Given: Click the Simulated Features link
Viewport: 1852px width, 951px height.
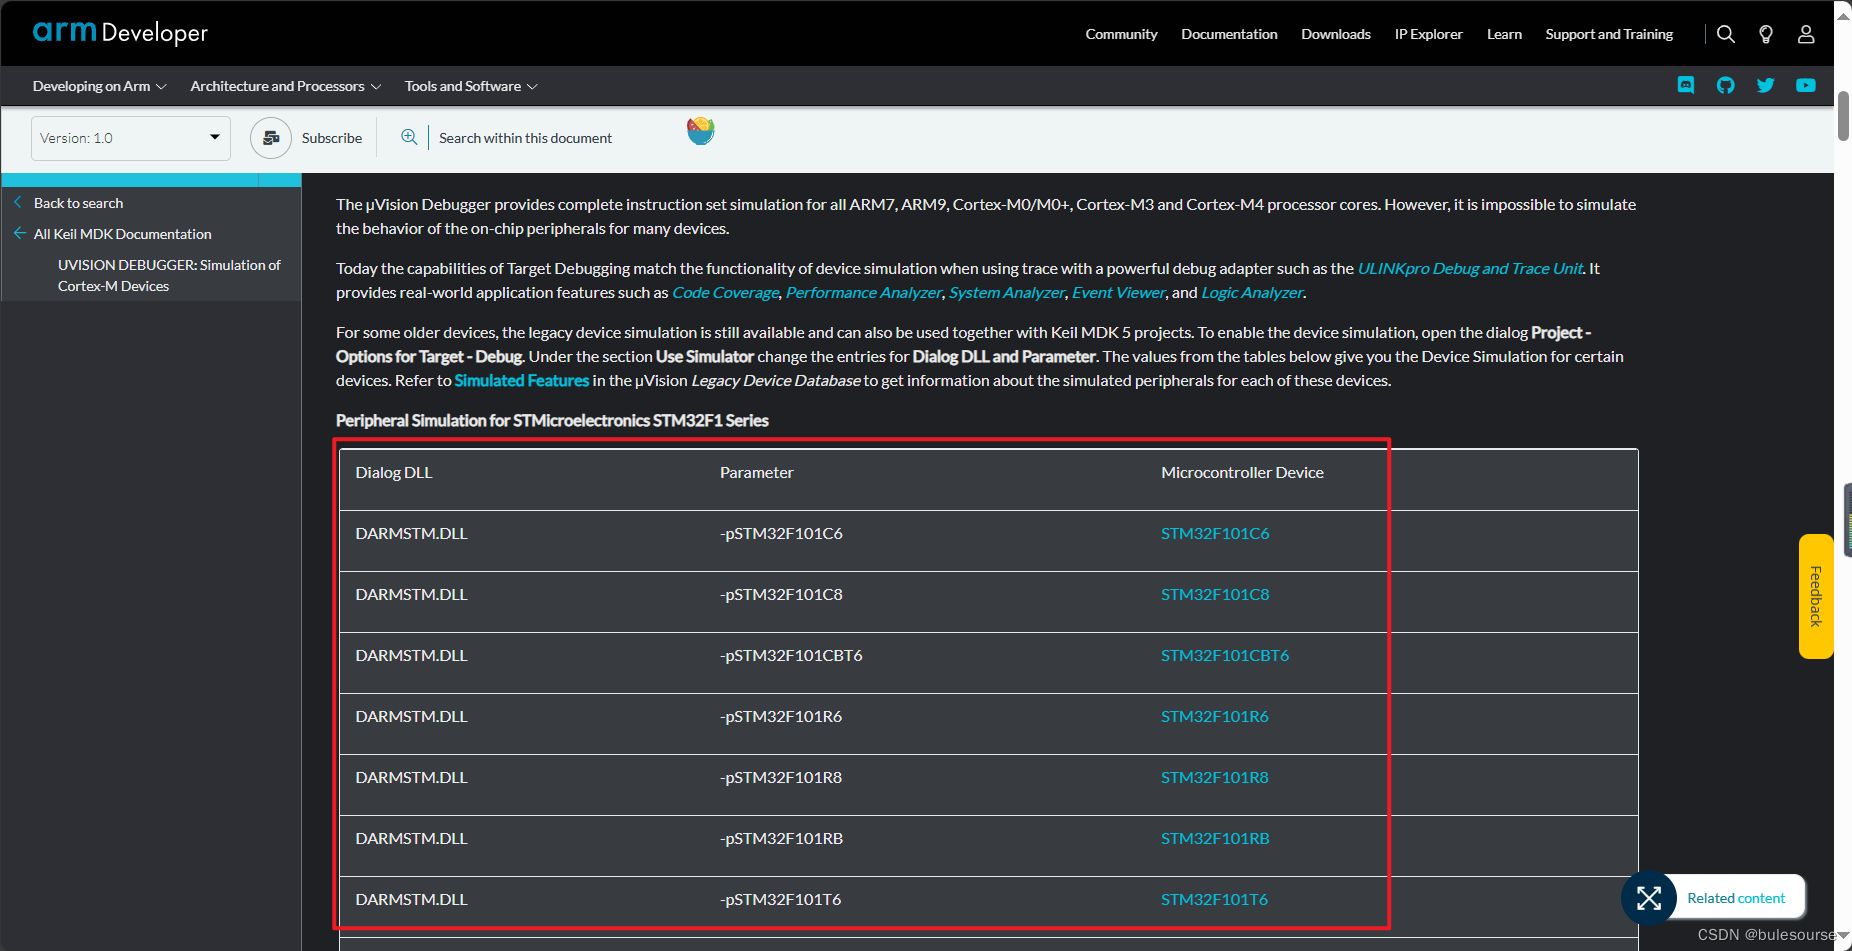Looking at the screenshot, I should click(x=521, y=380).
